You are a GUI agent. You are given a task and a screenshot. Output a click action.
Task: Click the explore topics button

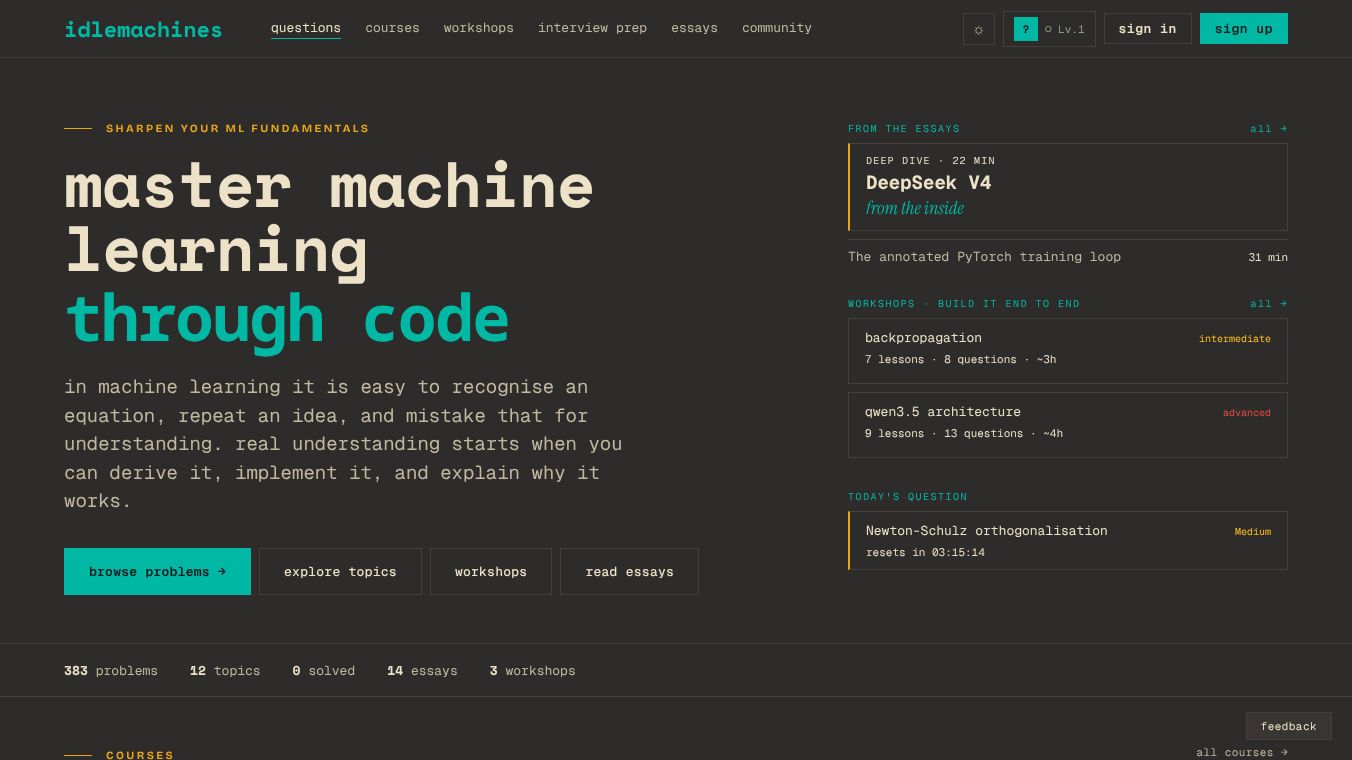click(x=340, y=572)
